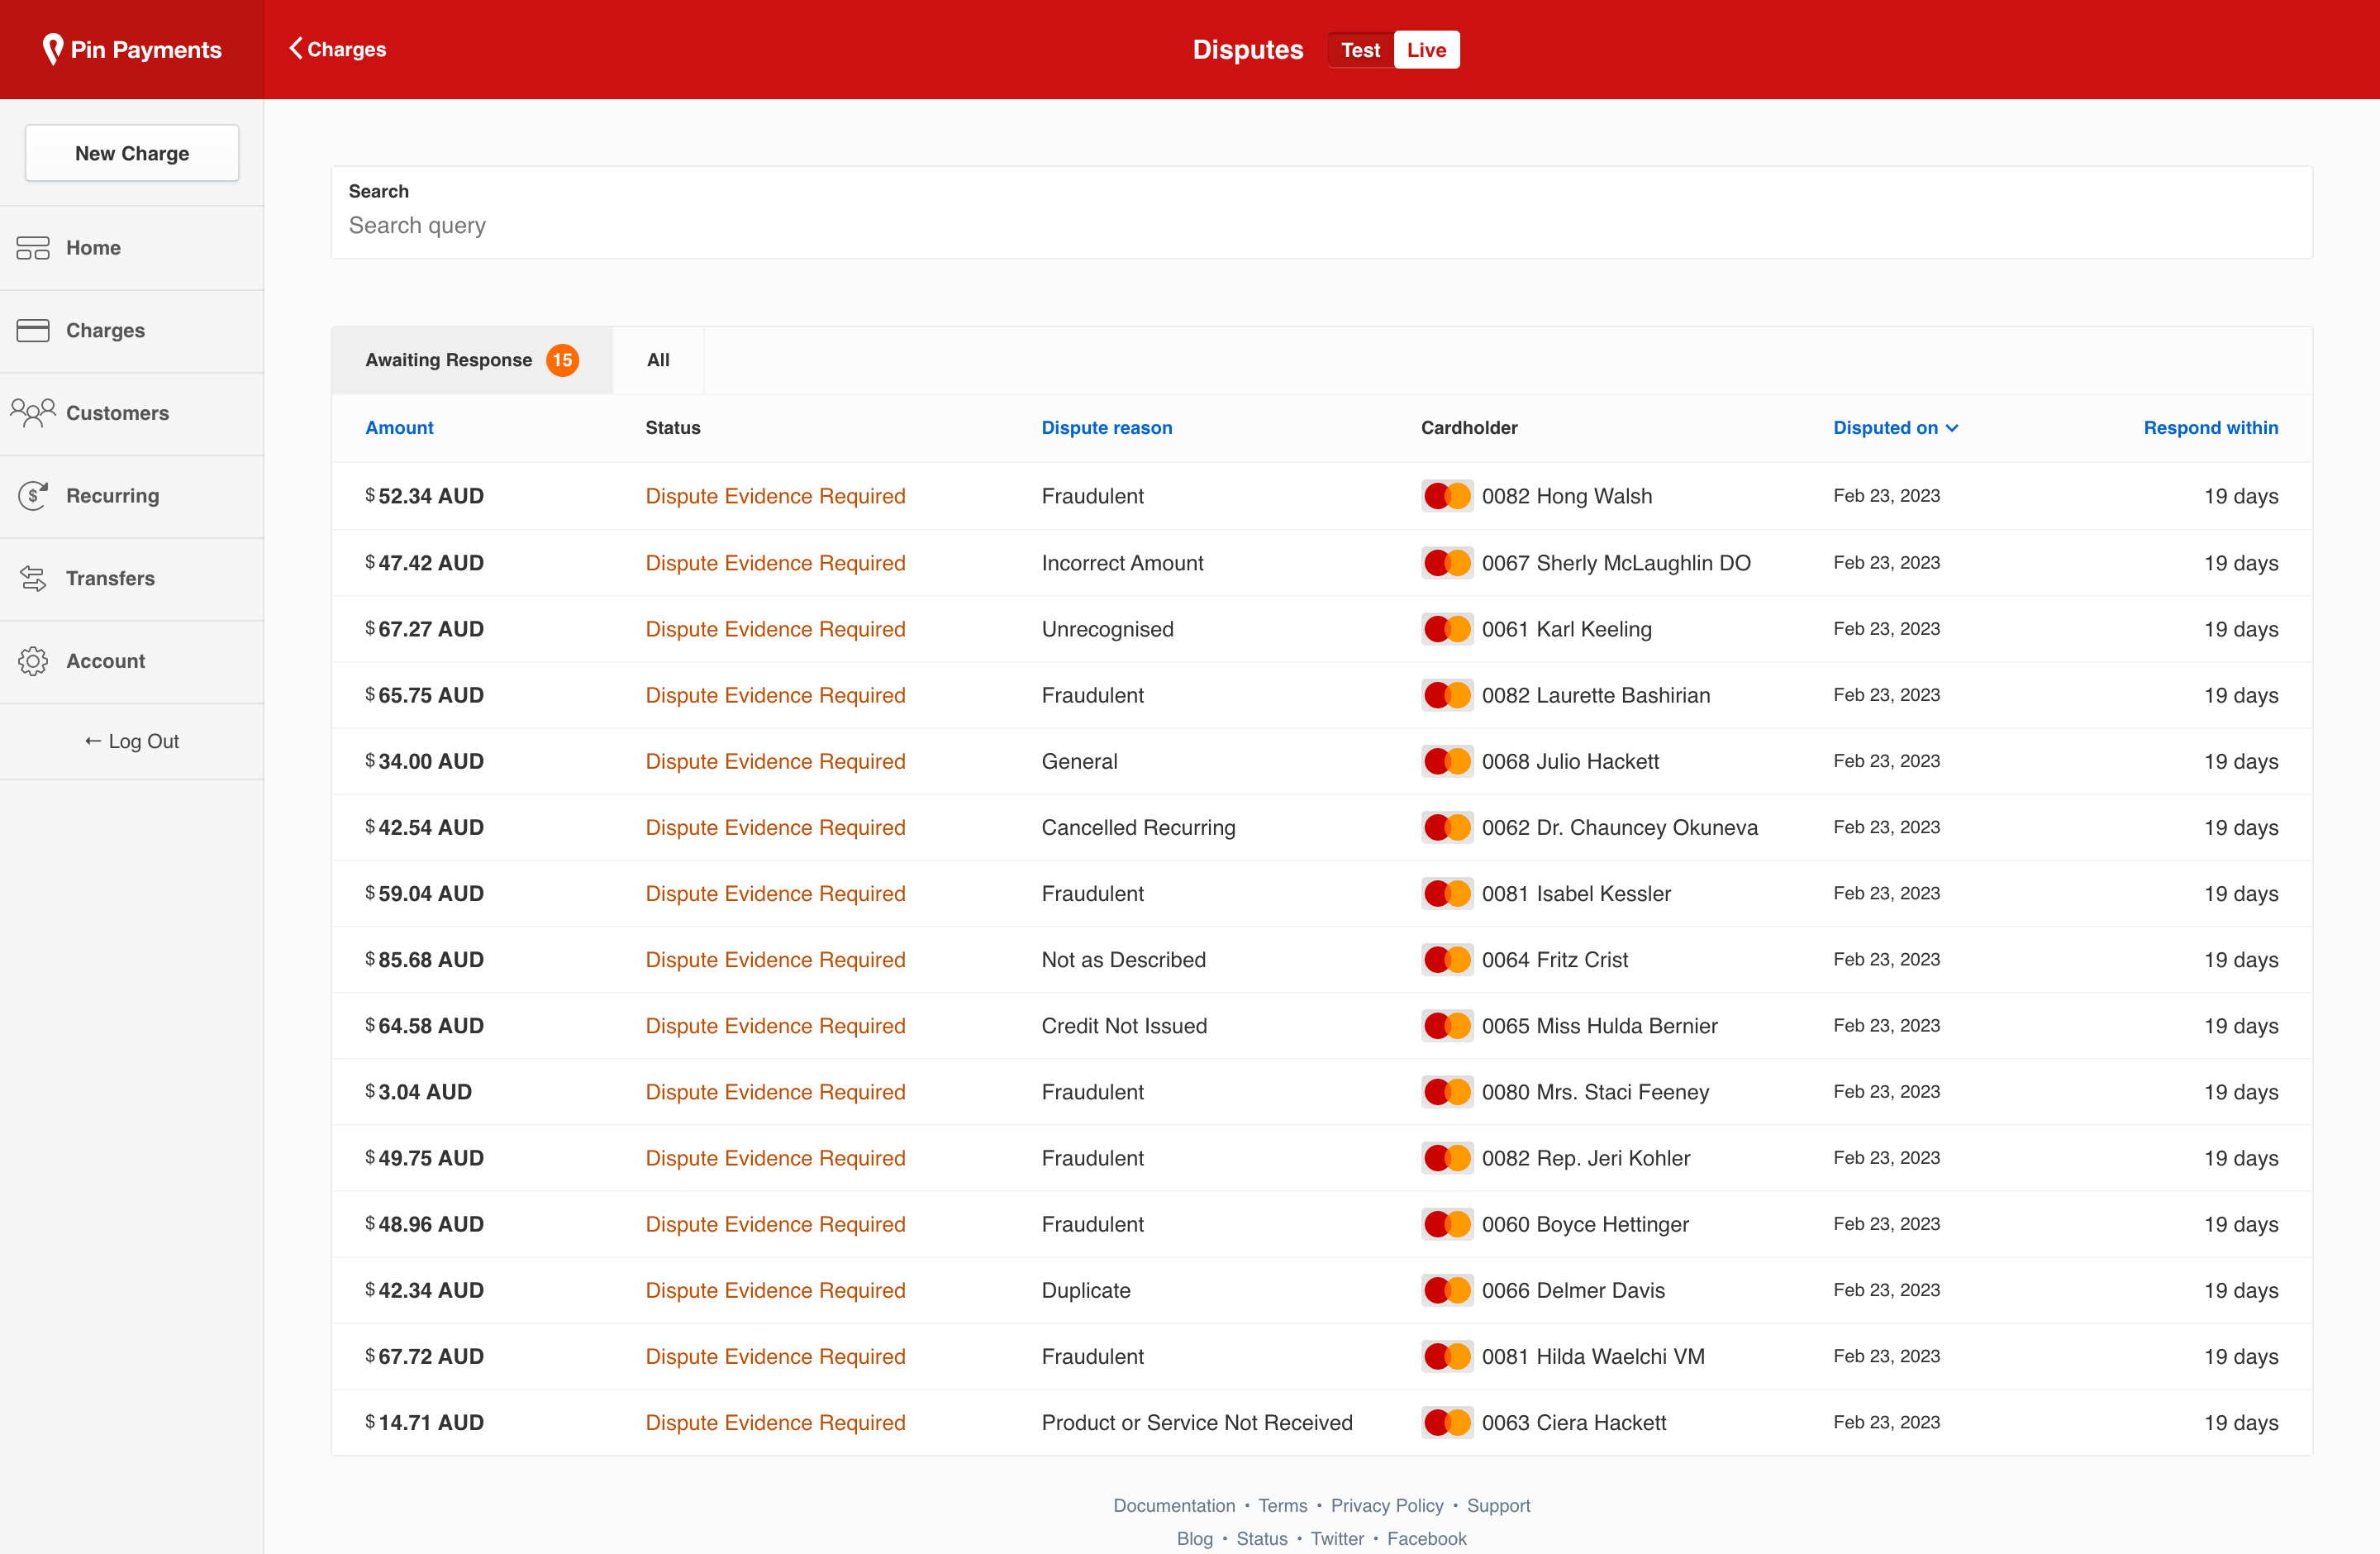This screenshot has width=2380, height=1554.
Task: Expand the Disputed on sort dropdown
Action: pos(1896,427)
